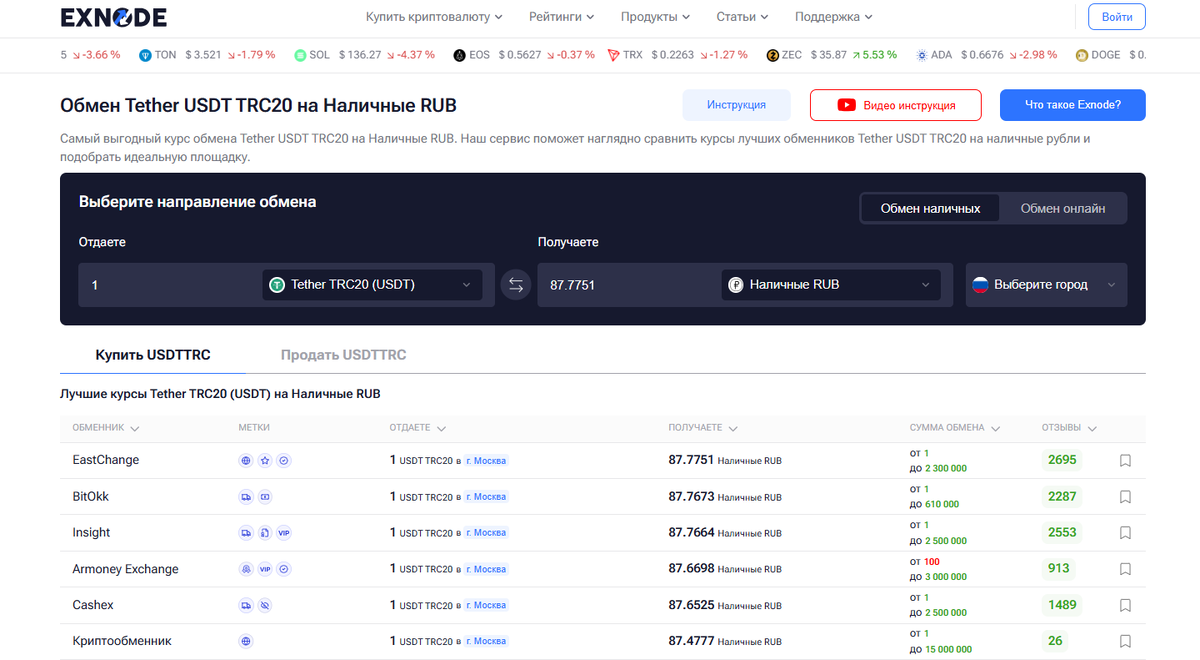Click the globe tag icon for Криптообменник
Image resolution: width=1200 pixels, height=660 pixels.
(246, 641)
